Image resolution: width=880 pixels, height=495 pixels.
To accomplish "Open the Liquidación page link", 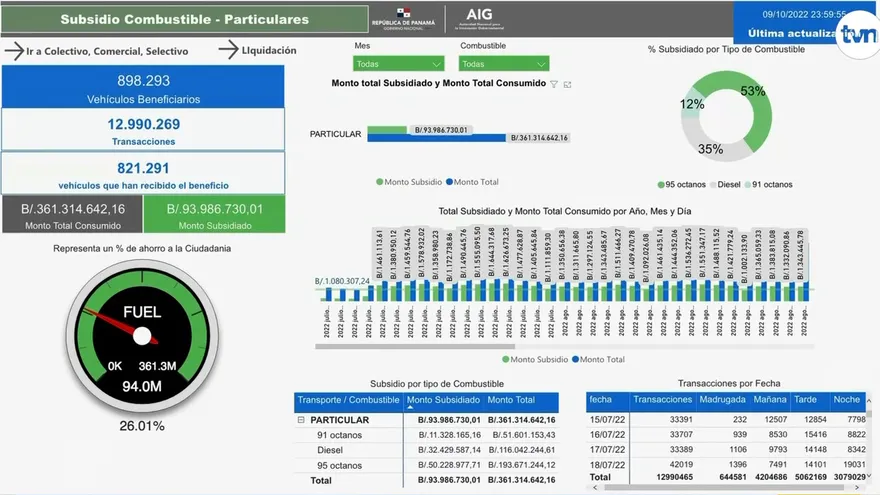I will 269,50.
